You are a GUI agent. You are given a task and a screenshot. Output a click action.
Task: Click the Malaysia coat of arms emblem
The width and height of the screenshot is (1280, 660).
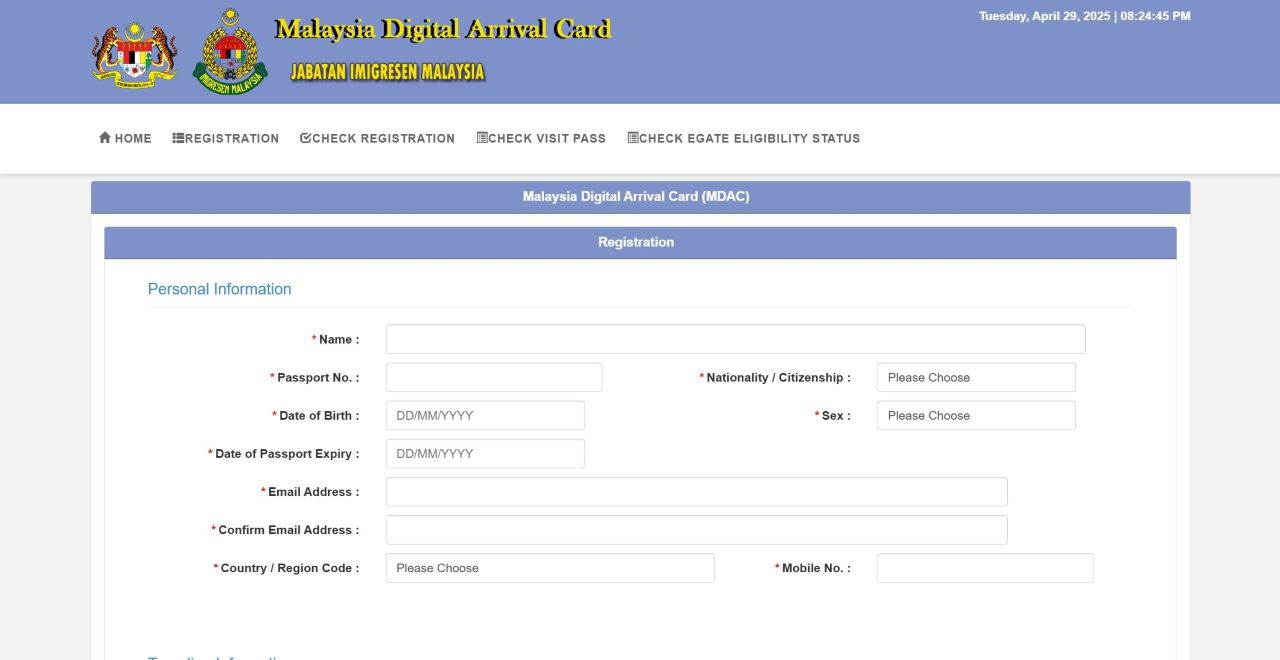coord(134,50)
